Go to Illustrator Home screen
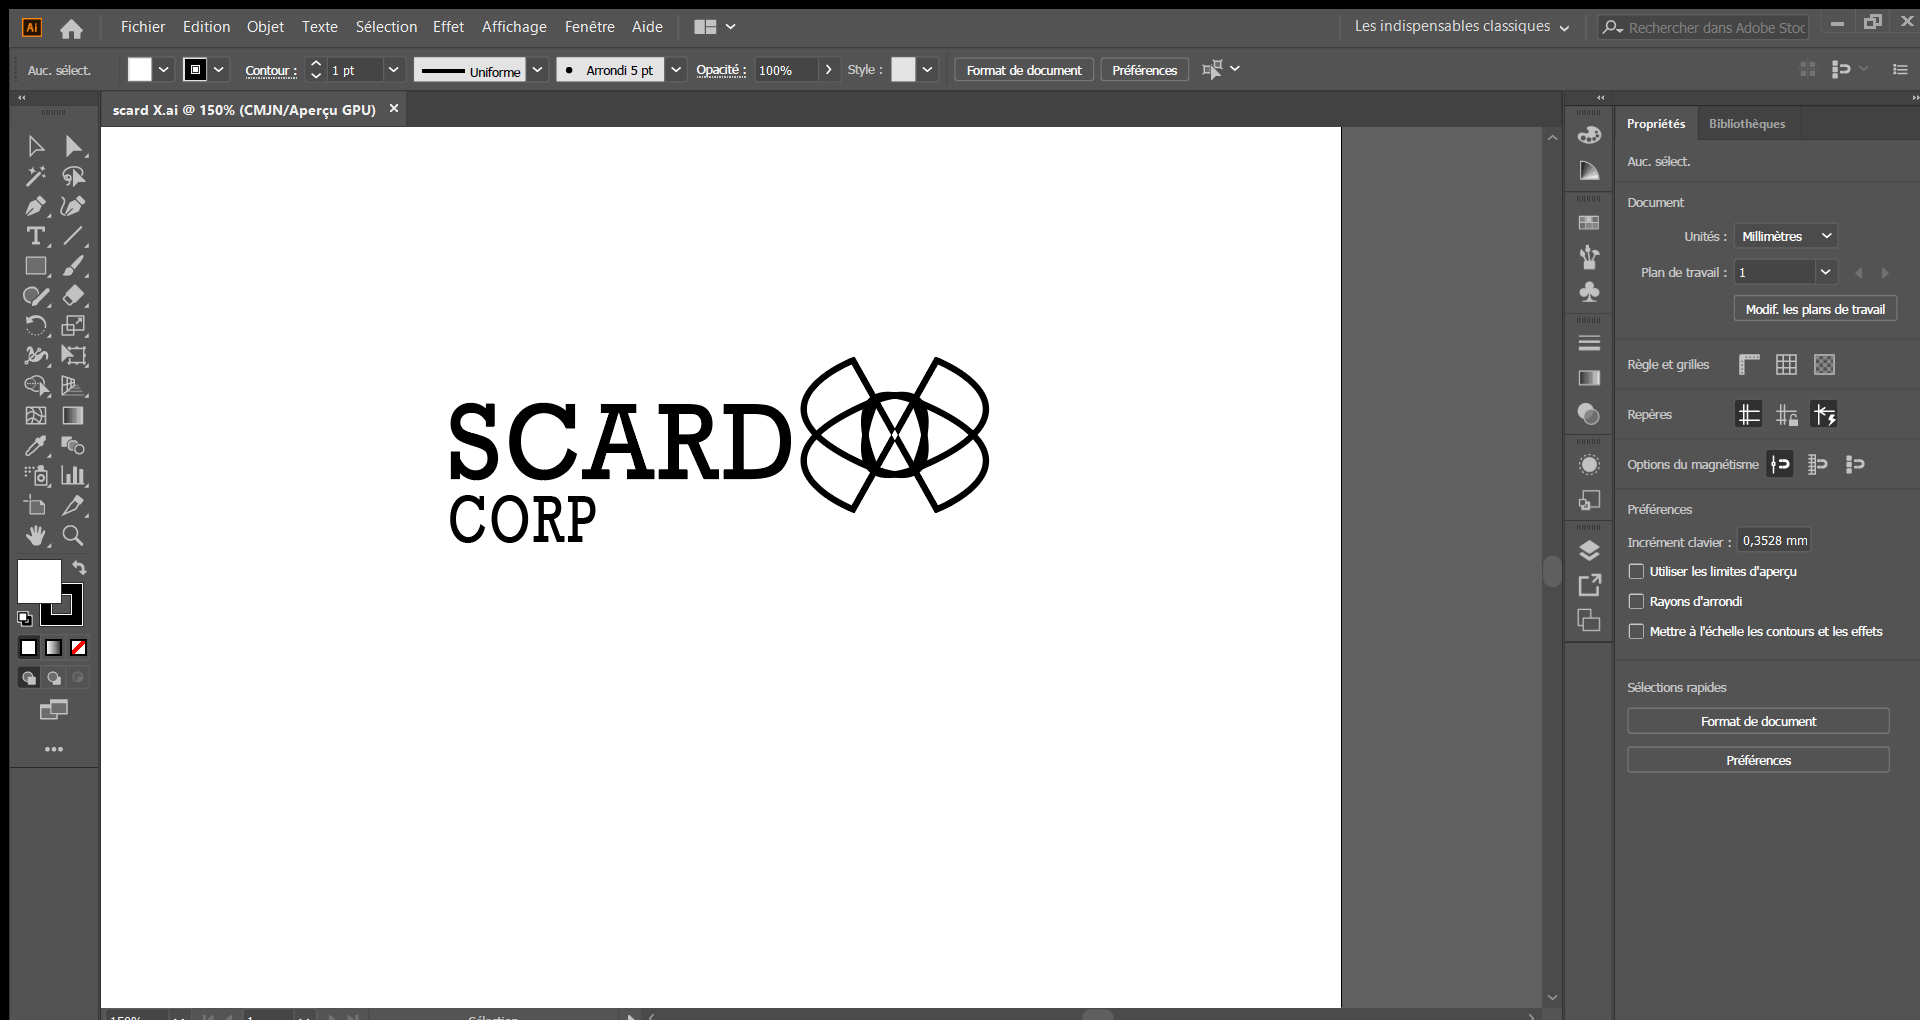 [x=71, y=28]
